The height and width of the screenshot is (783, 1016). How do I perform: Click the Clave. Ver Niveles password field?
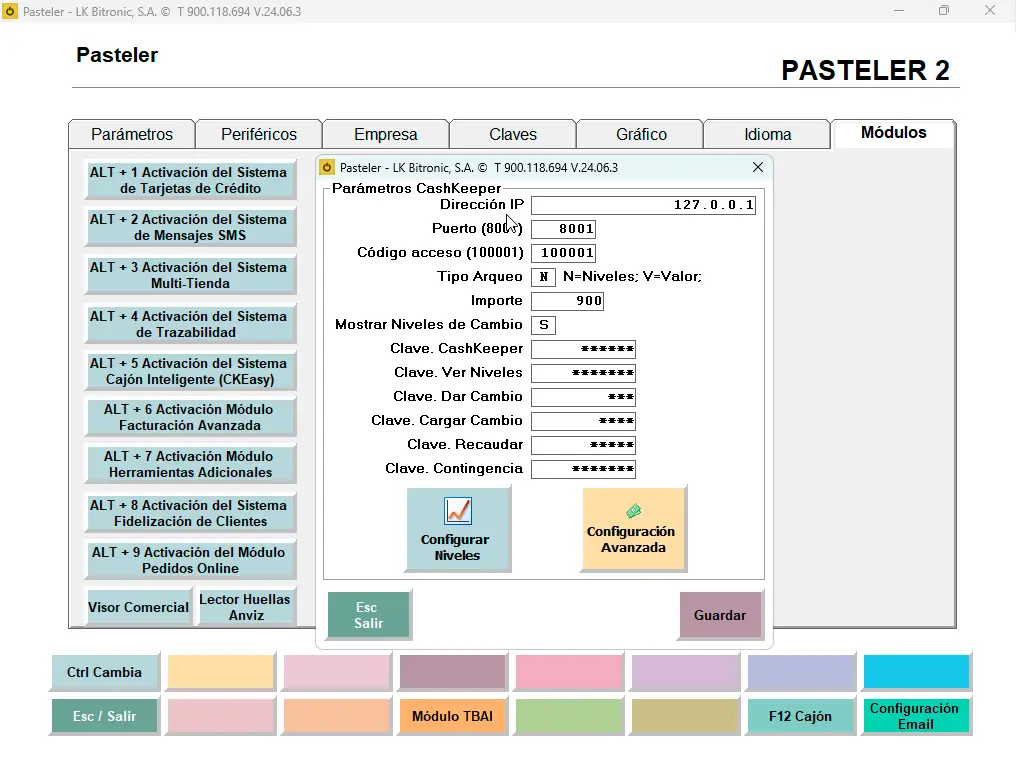pos(583,373)
